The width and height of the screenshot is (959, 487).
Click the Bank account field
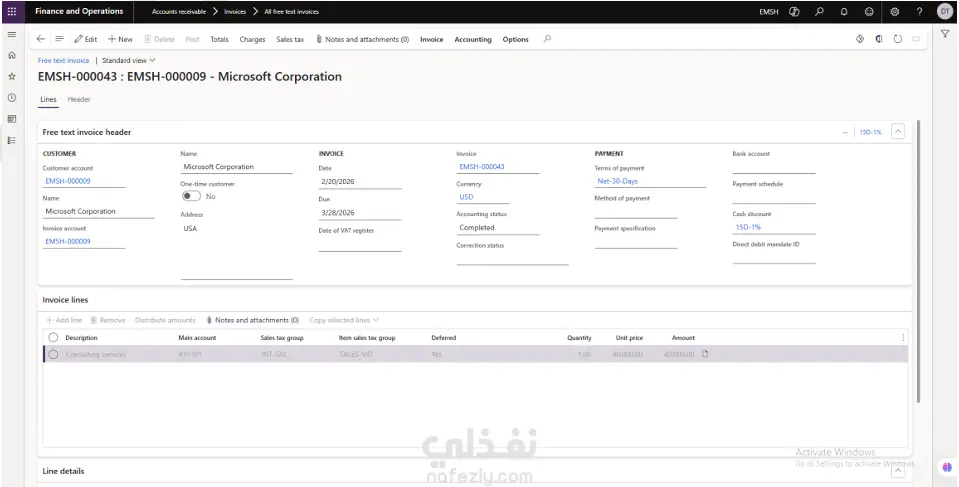point(774,167)
